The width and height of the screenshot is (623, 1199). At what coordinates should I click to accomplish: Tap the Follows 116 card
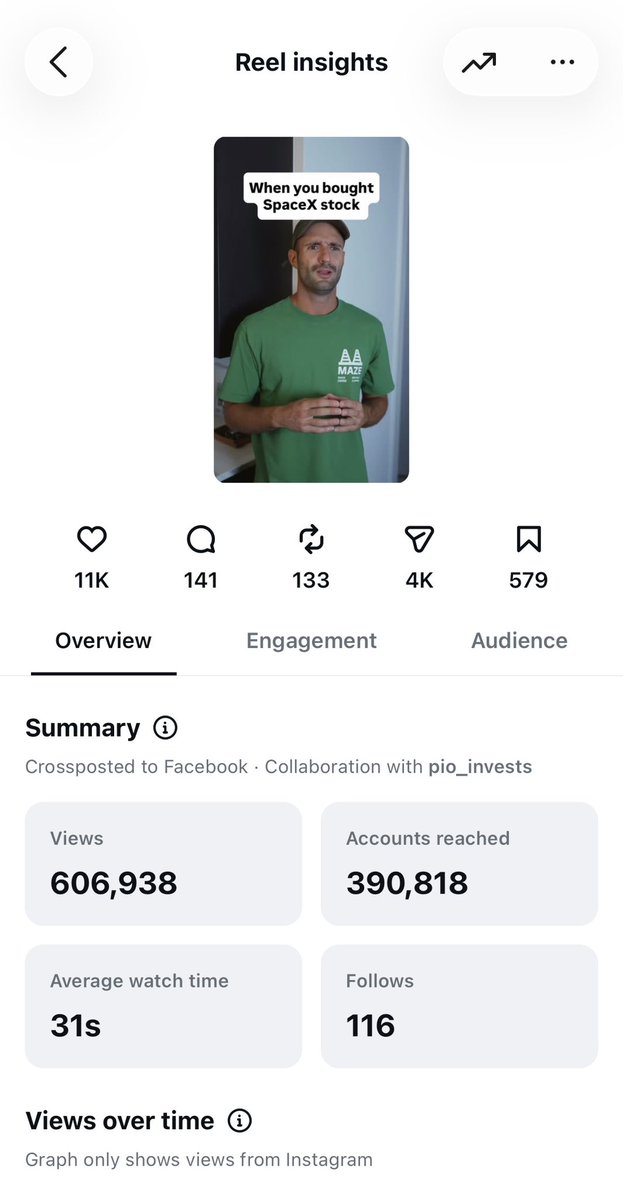coord(459,1006)
